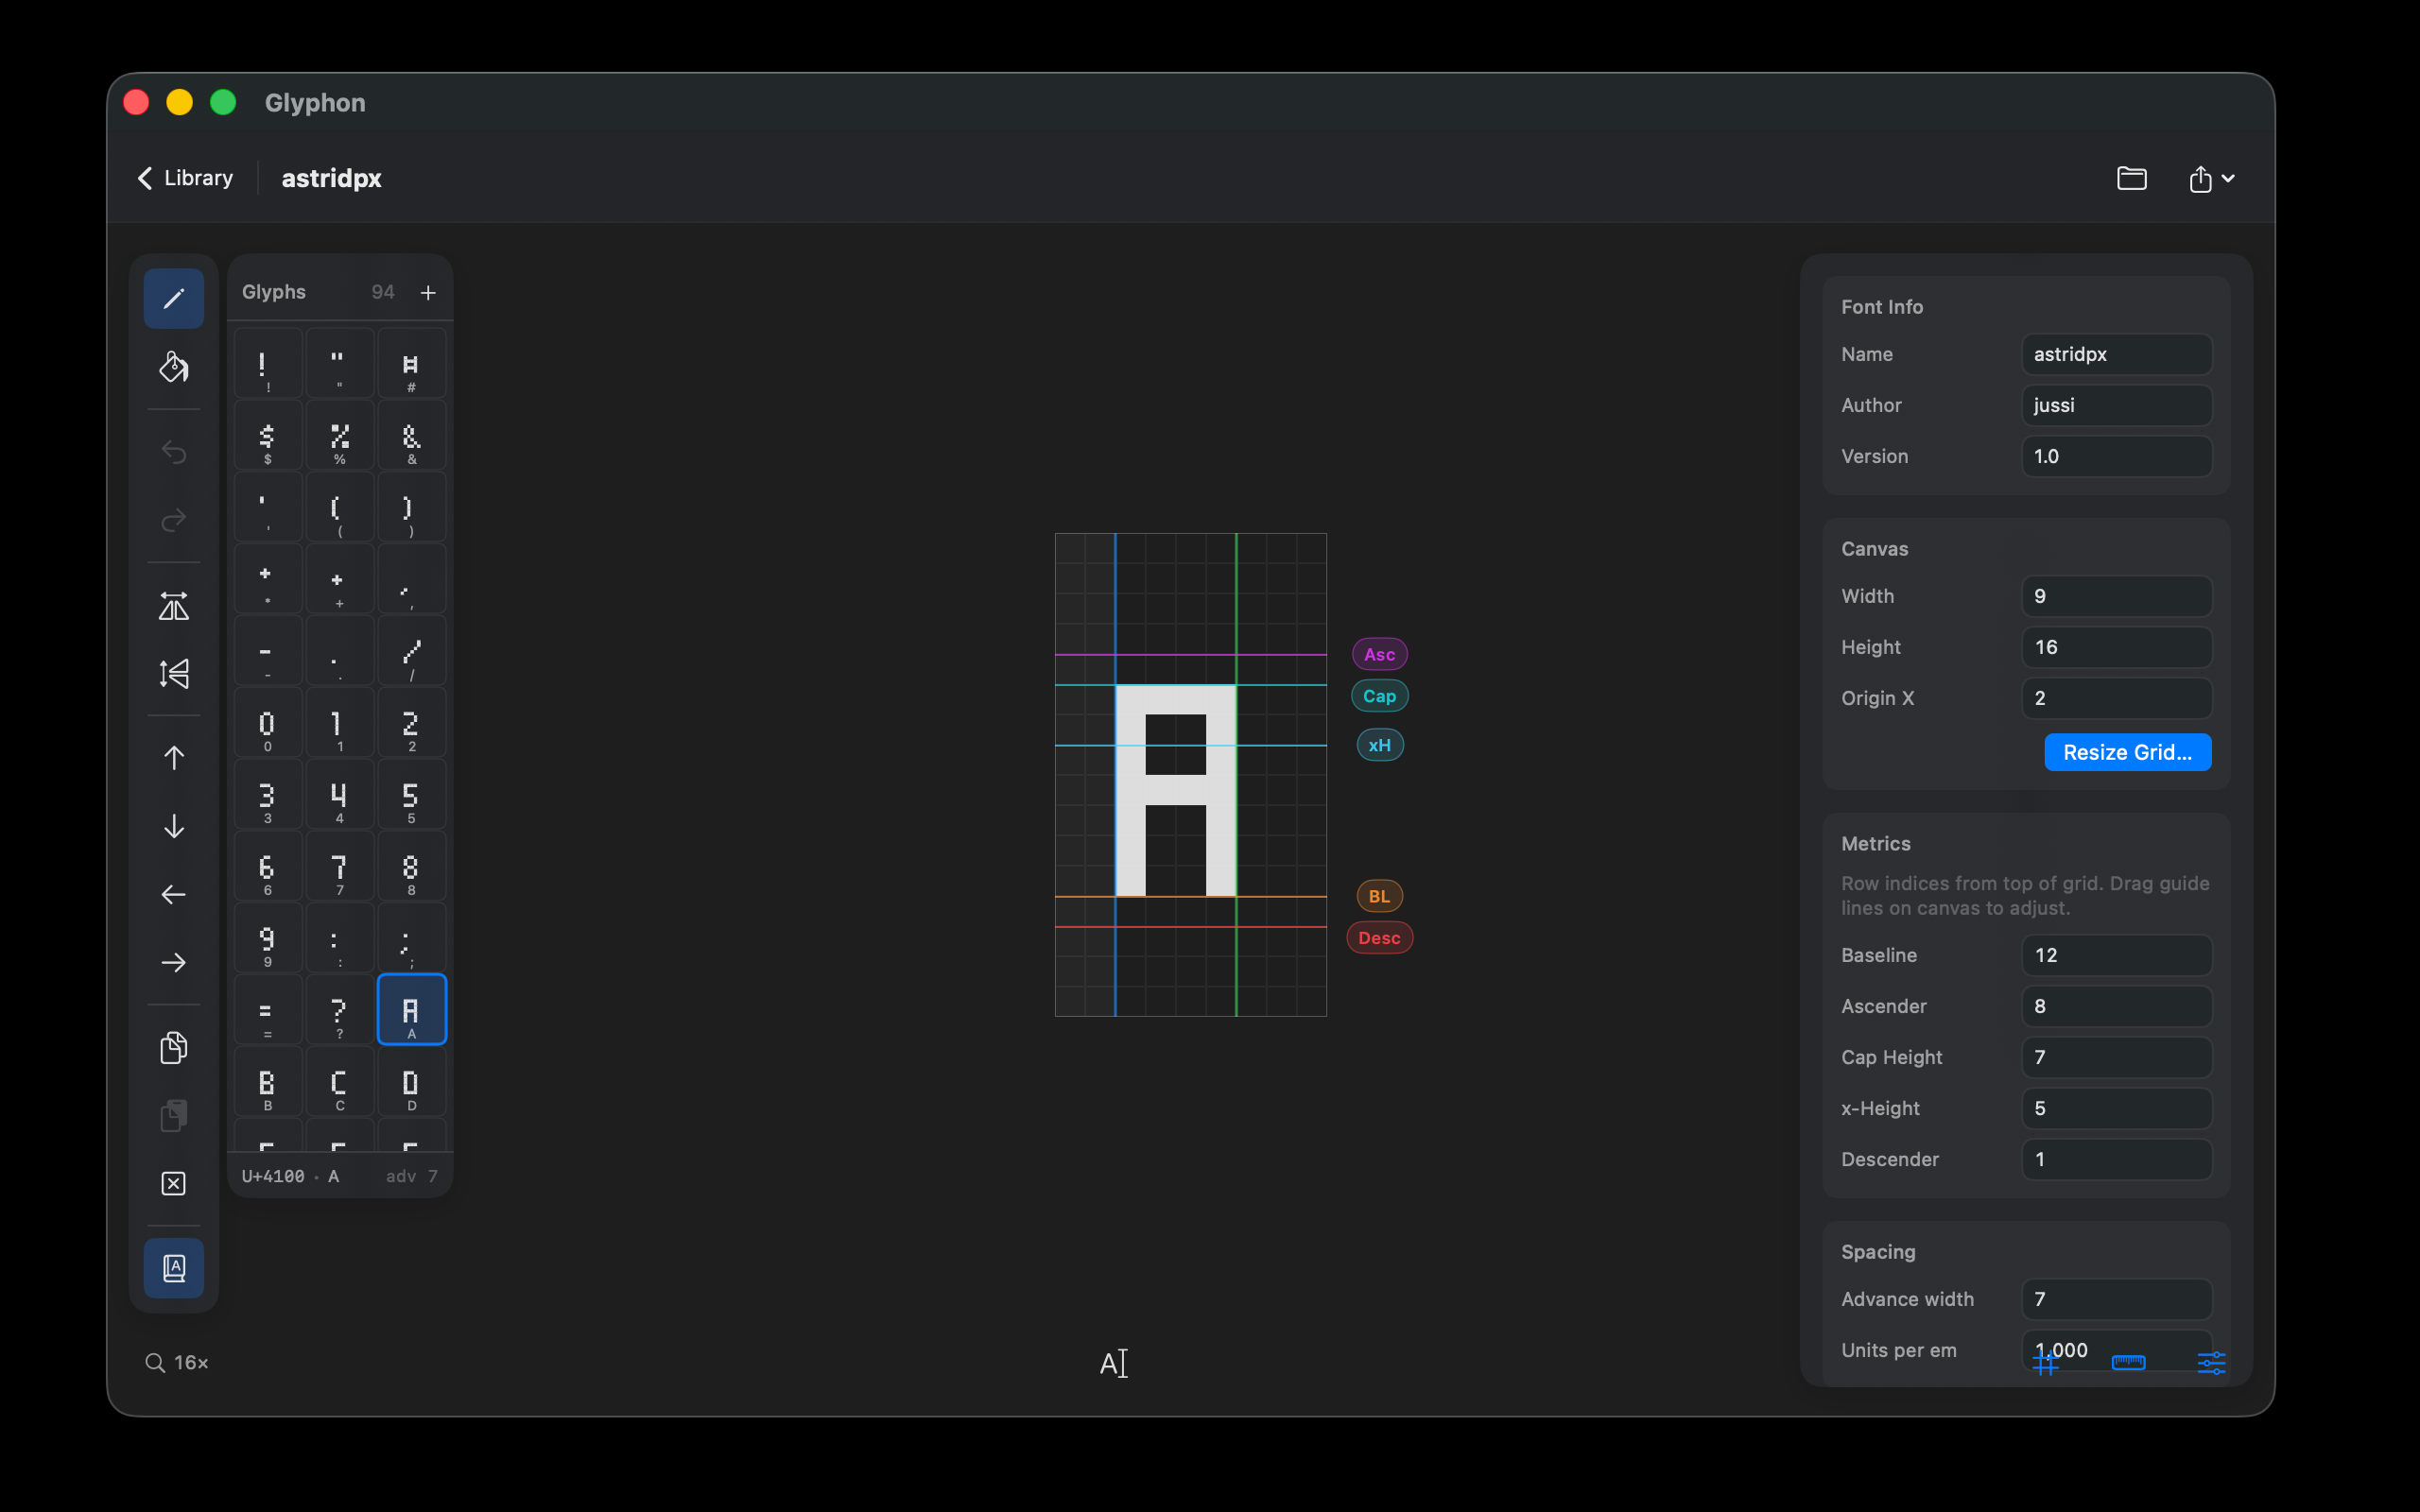Select the forward slash glyph
The image size is (2420, 1512).
[x=412, y=651]
